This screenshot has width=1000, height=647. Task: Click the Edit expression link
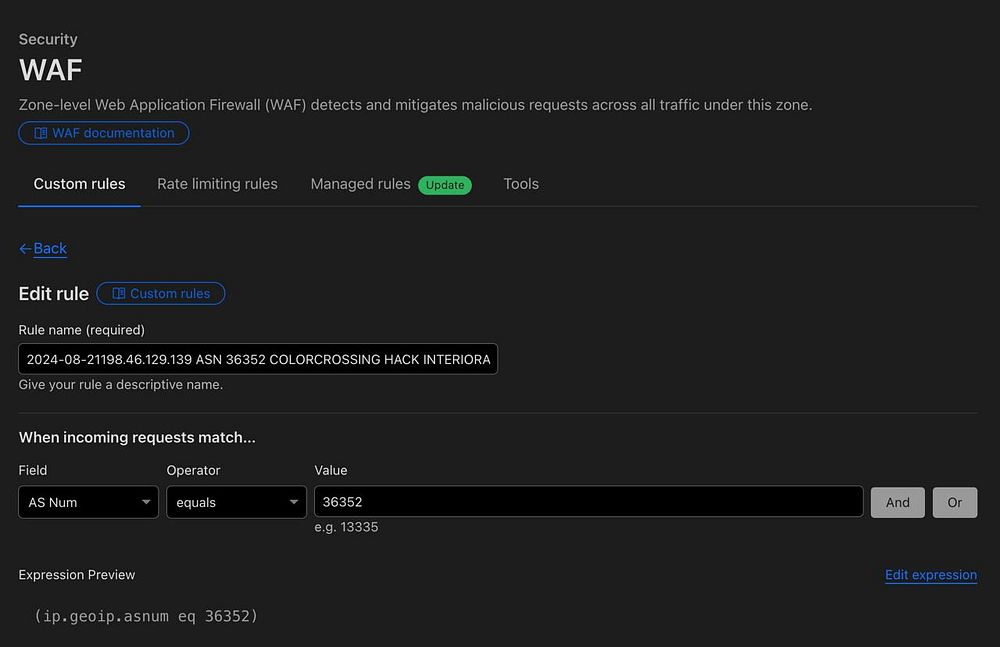(930, 575)
